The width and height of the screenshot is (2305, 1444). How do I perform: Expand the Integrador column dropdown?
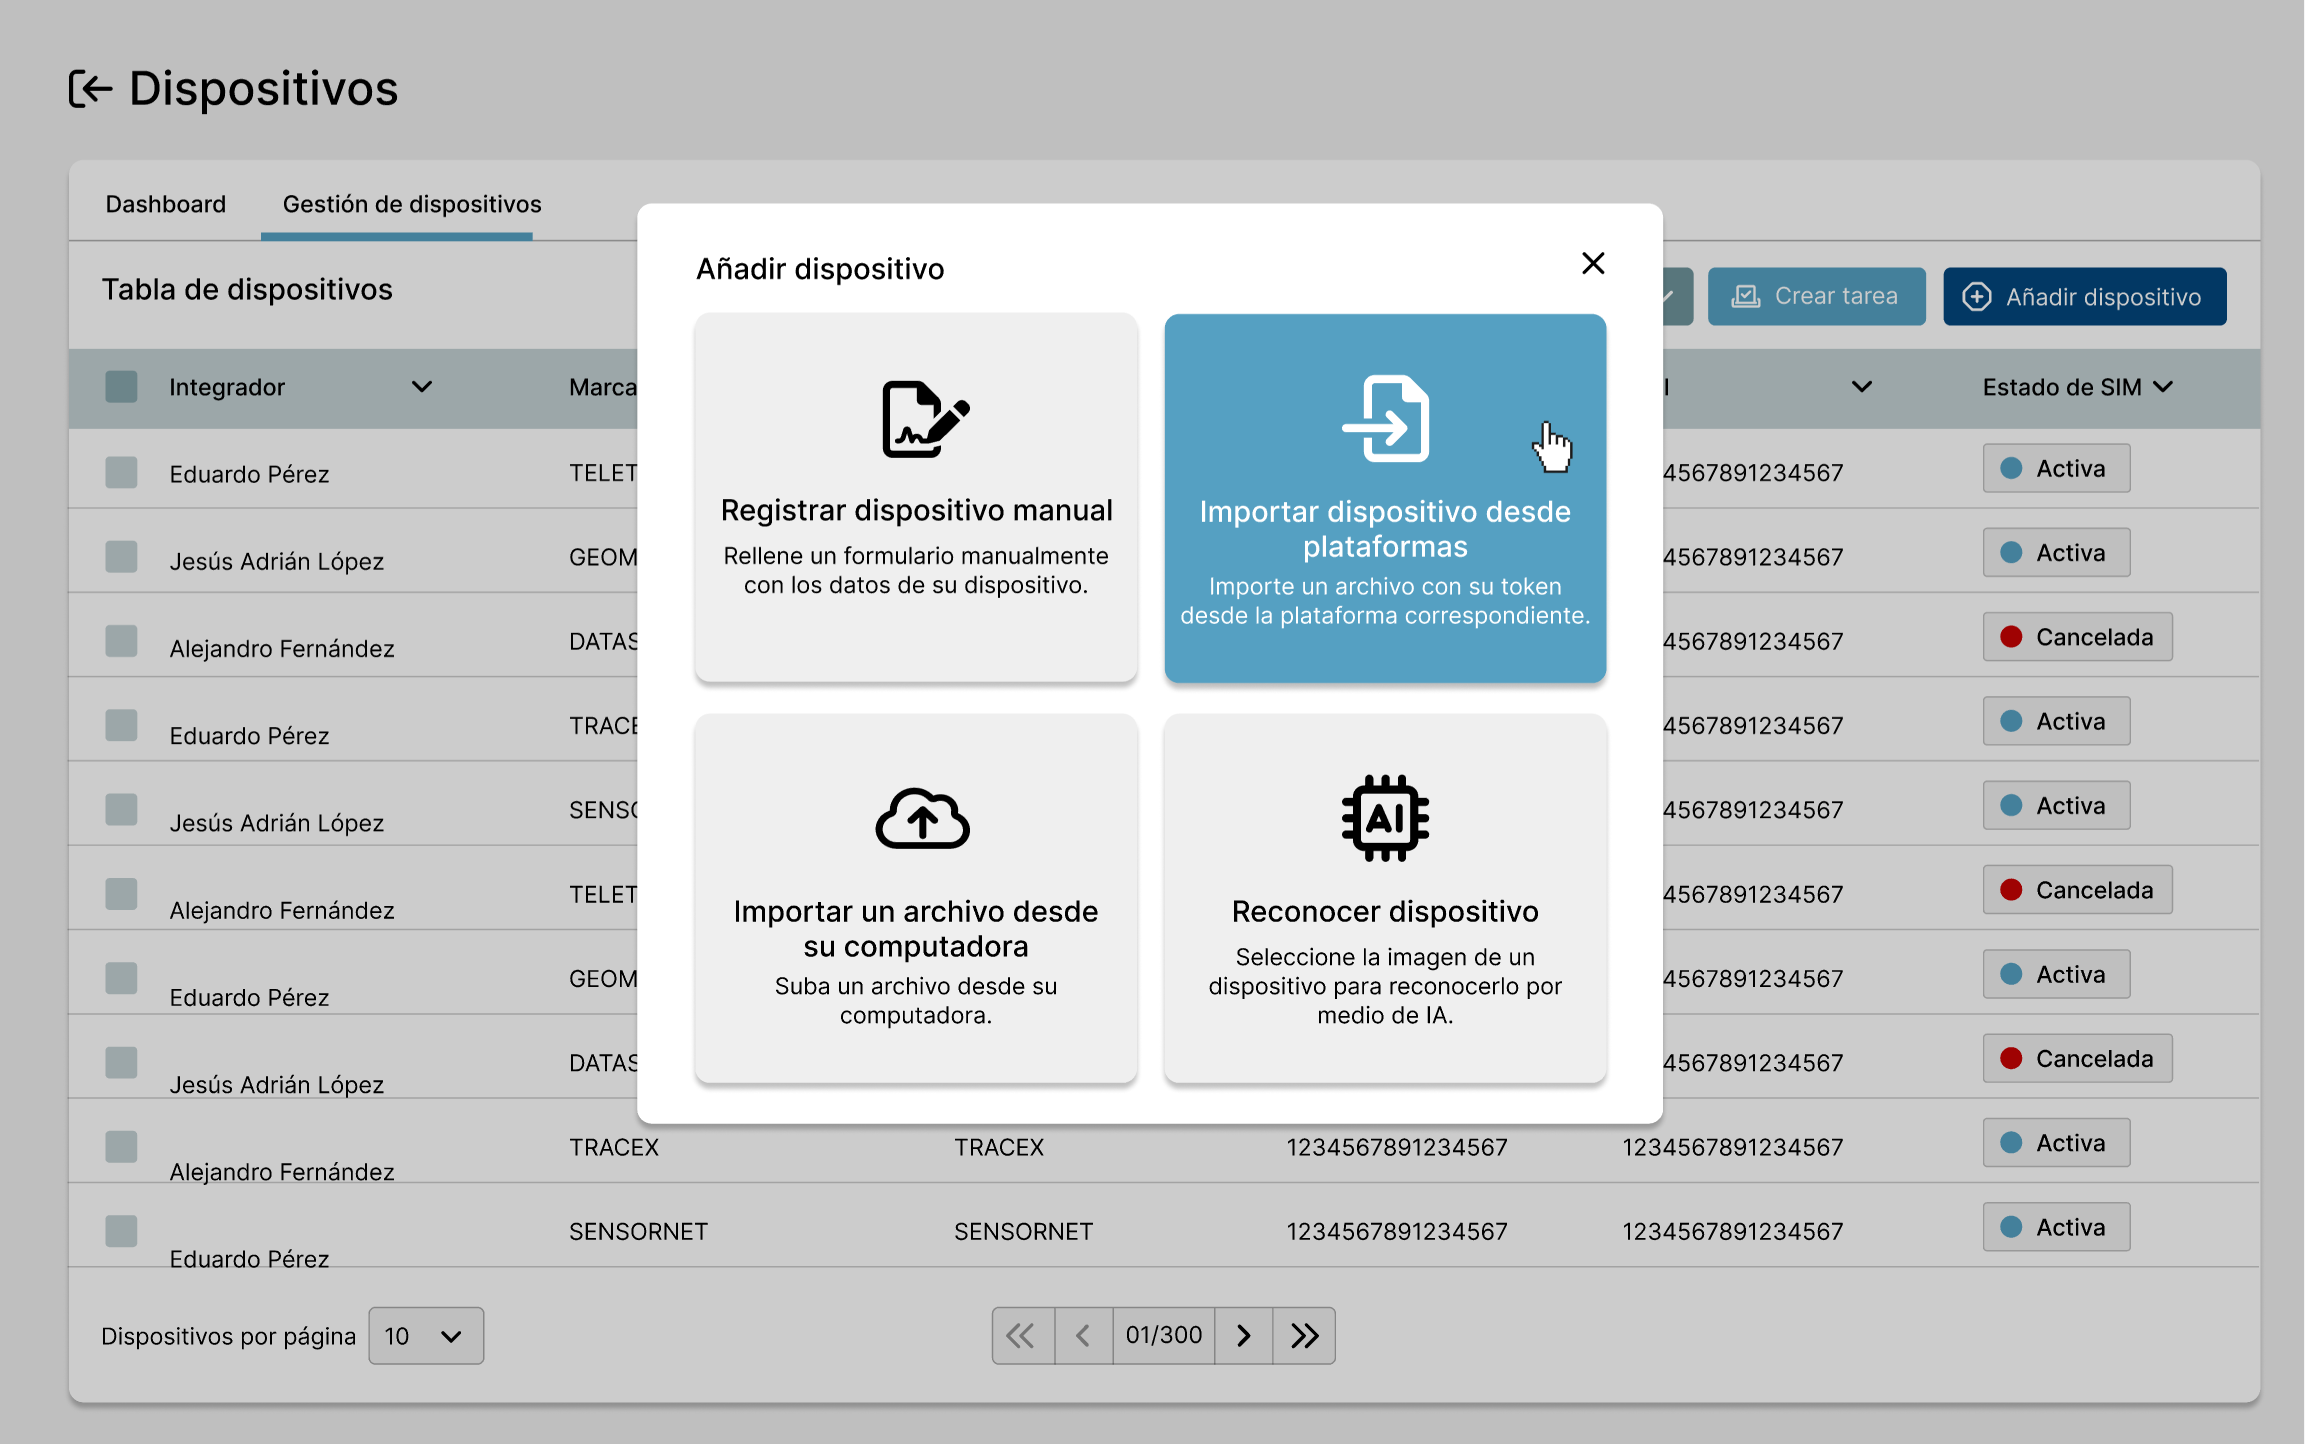[422, 386]
